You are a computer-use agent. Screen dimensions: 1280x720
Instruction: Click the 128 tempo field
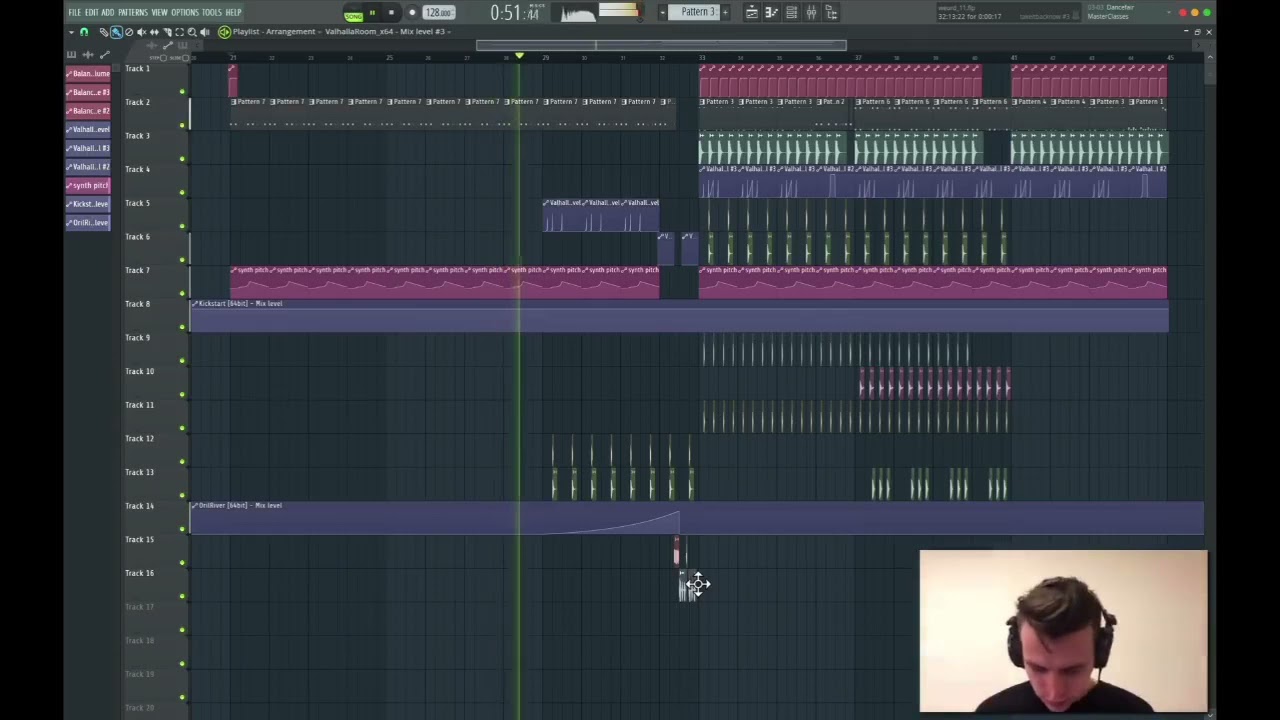[x=438, y=13]
